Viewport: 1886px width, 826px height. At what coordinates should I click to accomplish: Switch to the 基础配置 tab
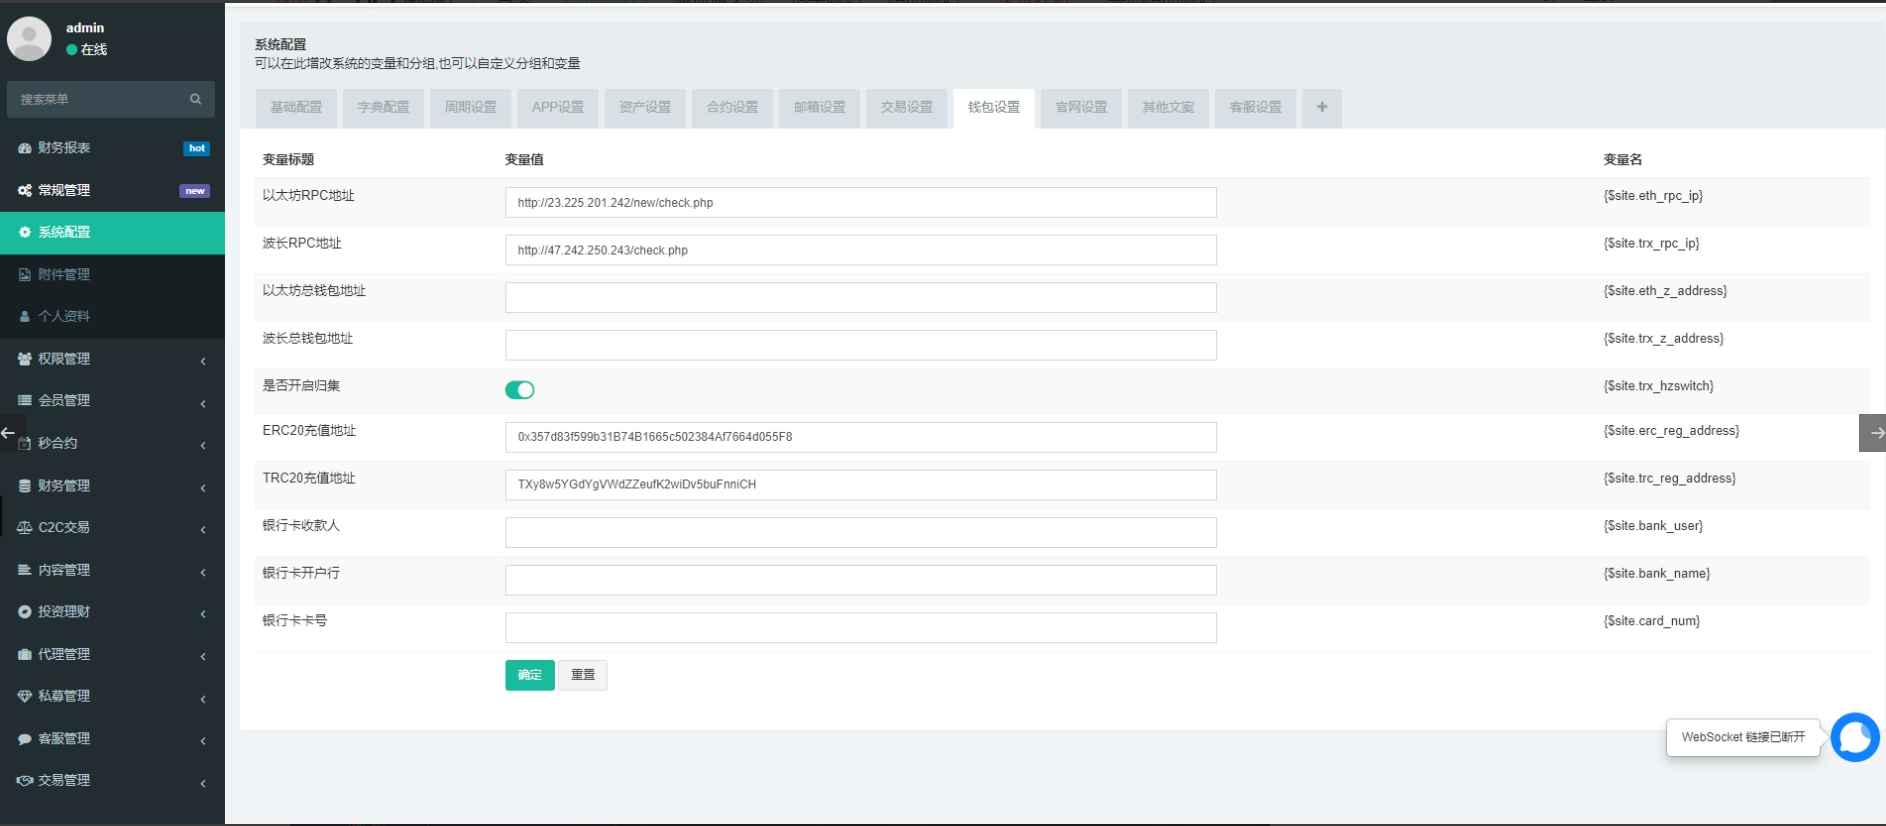297,107
